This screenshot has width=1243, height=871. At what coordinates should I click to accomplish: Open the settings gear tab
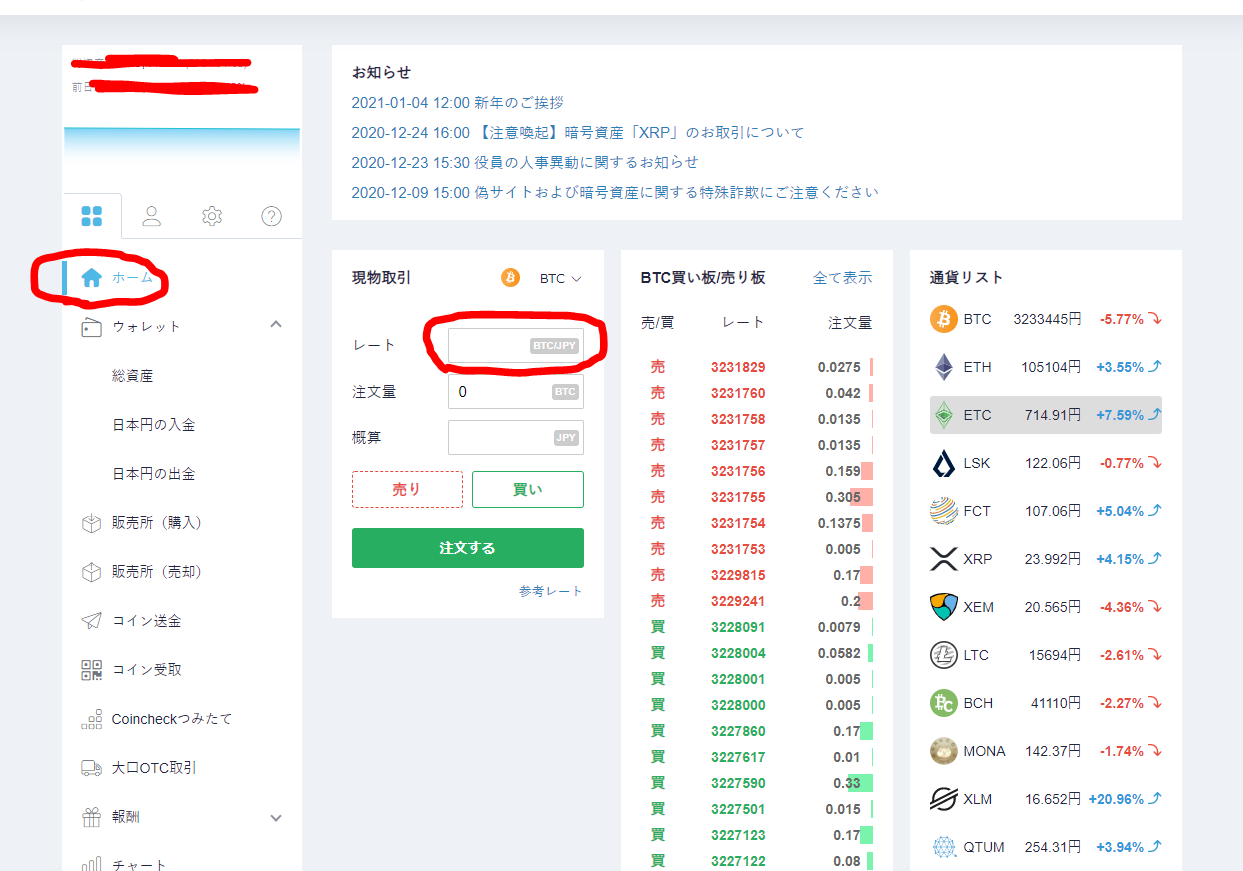click(x=211, y=215)
